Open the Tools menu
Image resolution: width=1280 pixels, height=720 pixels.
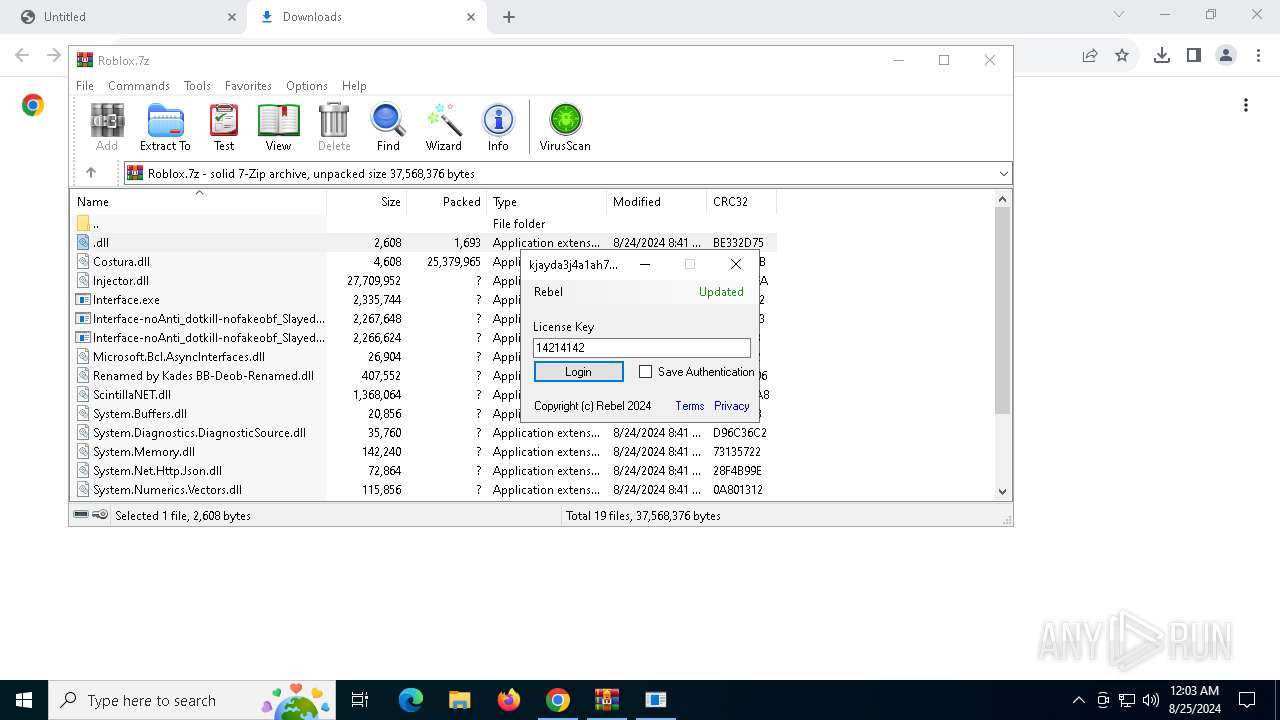197,86
